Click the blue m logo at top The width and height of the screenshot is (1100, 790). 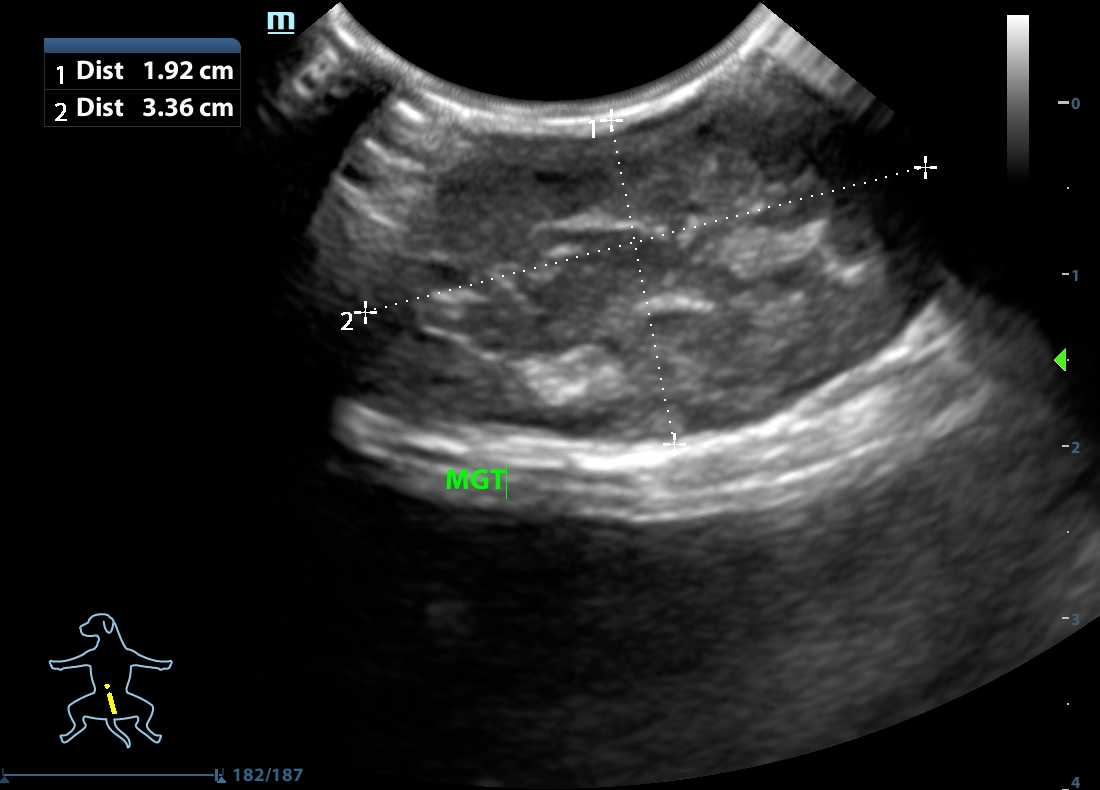point(281,22)
